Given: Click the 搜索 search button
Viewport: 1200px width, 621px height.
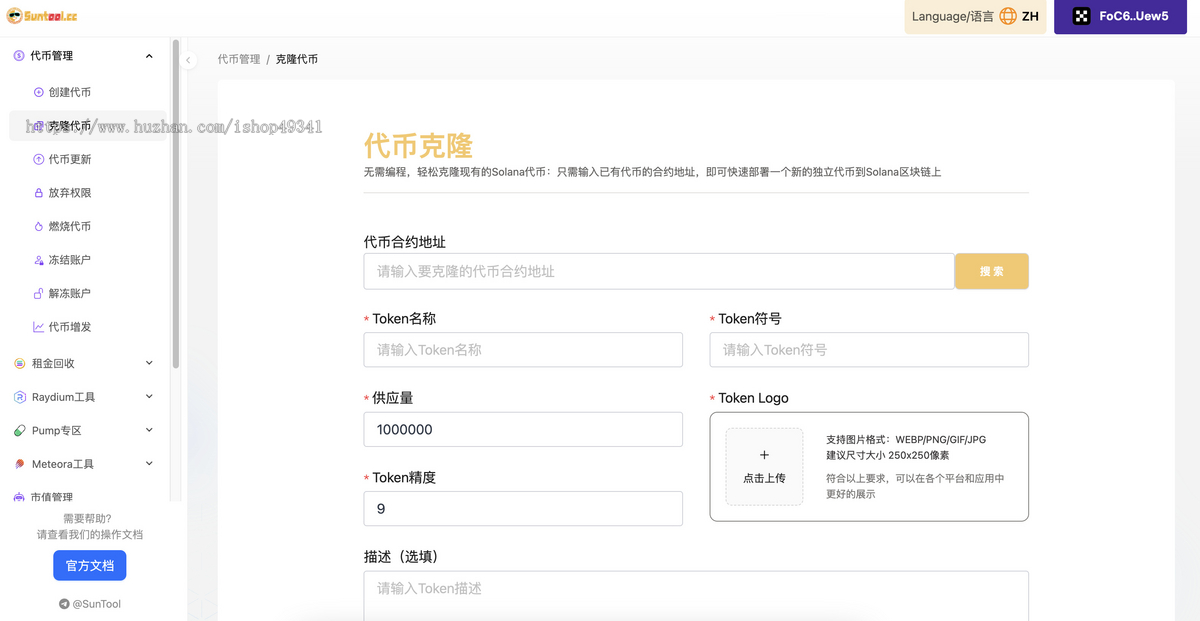Looking at the screenshot, I should tap(992, 271).
